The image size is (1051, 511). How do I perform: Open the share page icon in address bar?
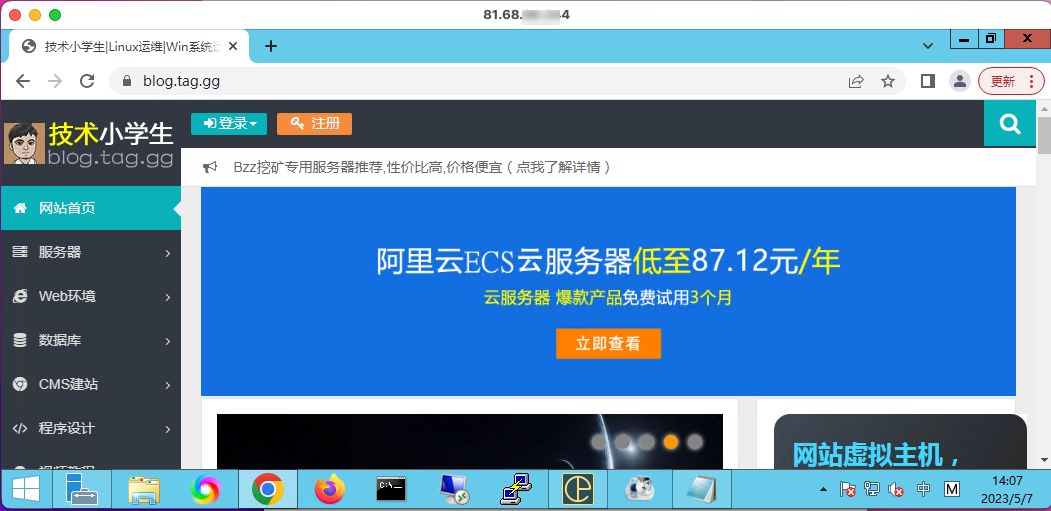856,81
